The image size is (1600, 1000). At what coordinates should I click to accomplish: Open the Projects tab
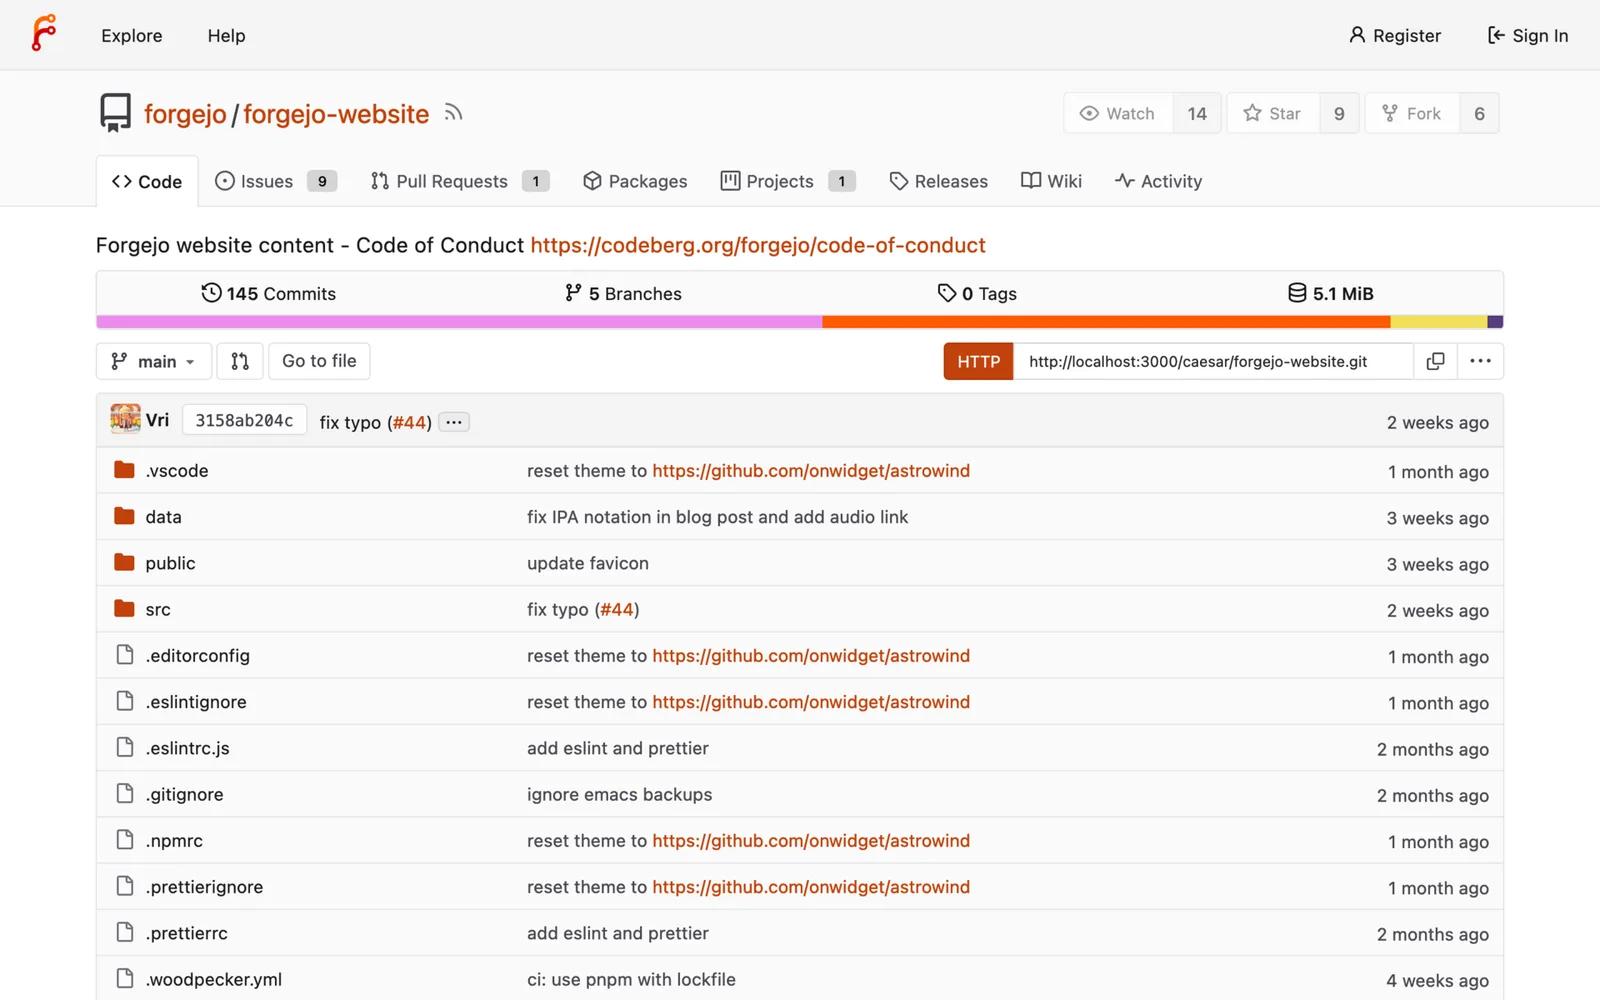coord(788,181)
